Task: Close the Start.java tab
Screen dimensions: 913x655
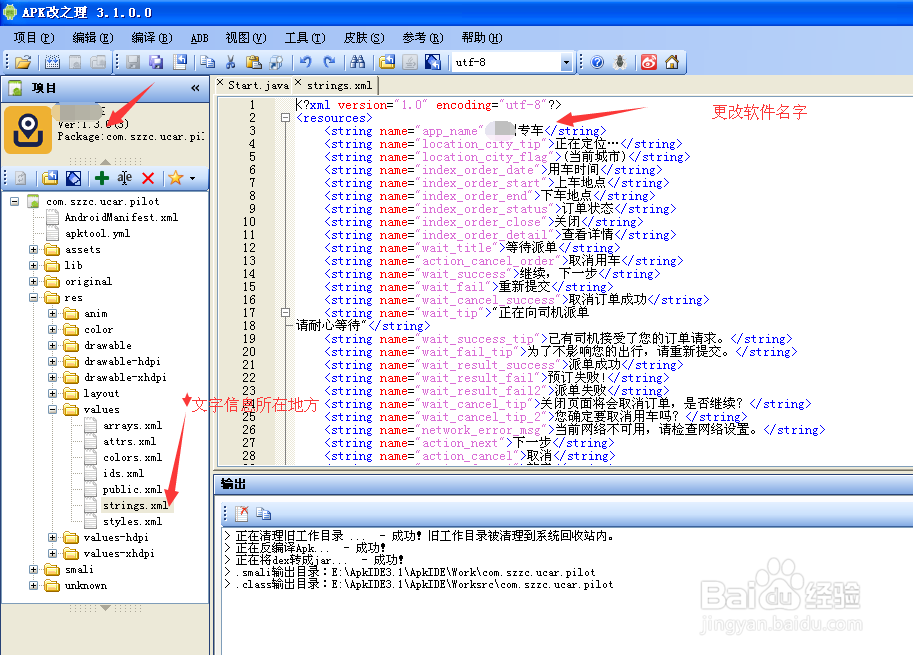Action: click(220, 83)
